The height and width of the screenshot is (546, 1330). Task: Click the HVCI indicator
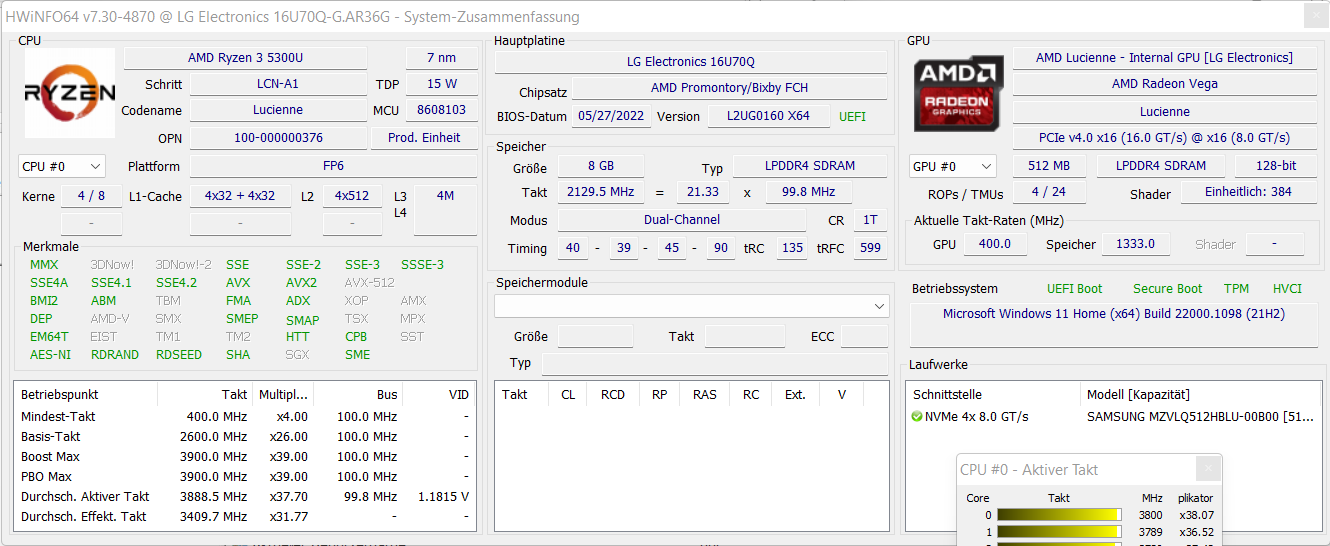coord(1287,289)
